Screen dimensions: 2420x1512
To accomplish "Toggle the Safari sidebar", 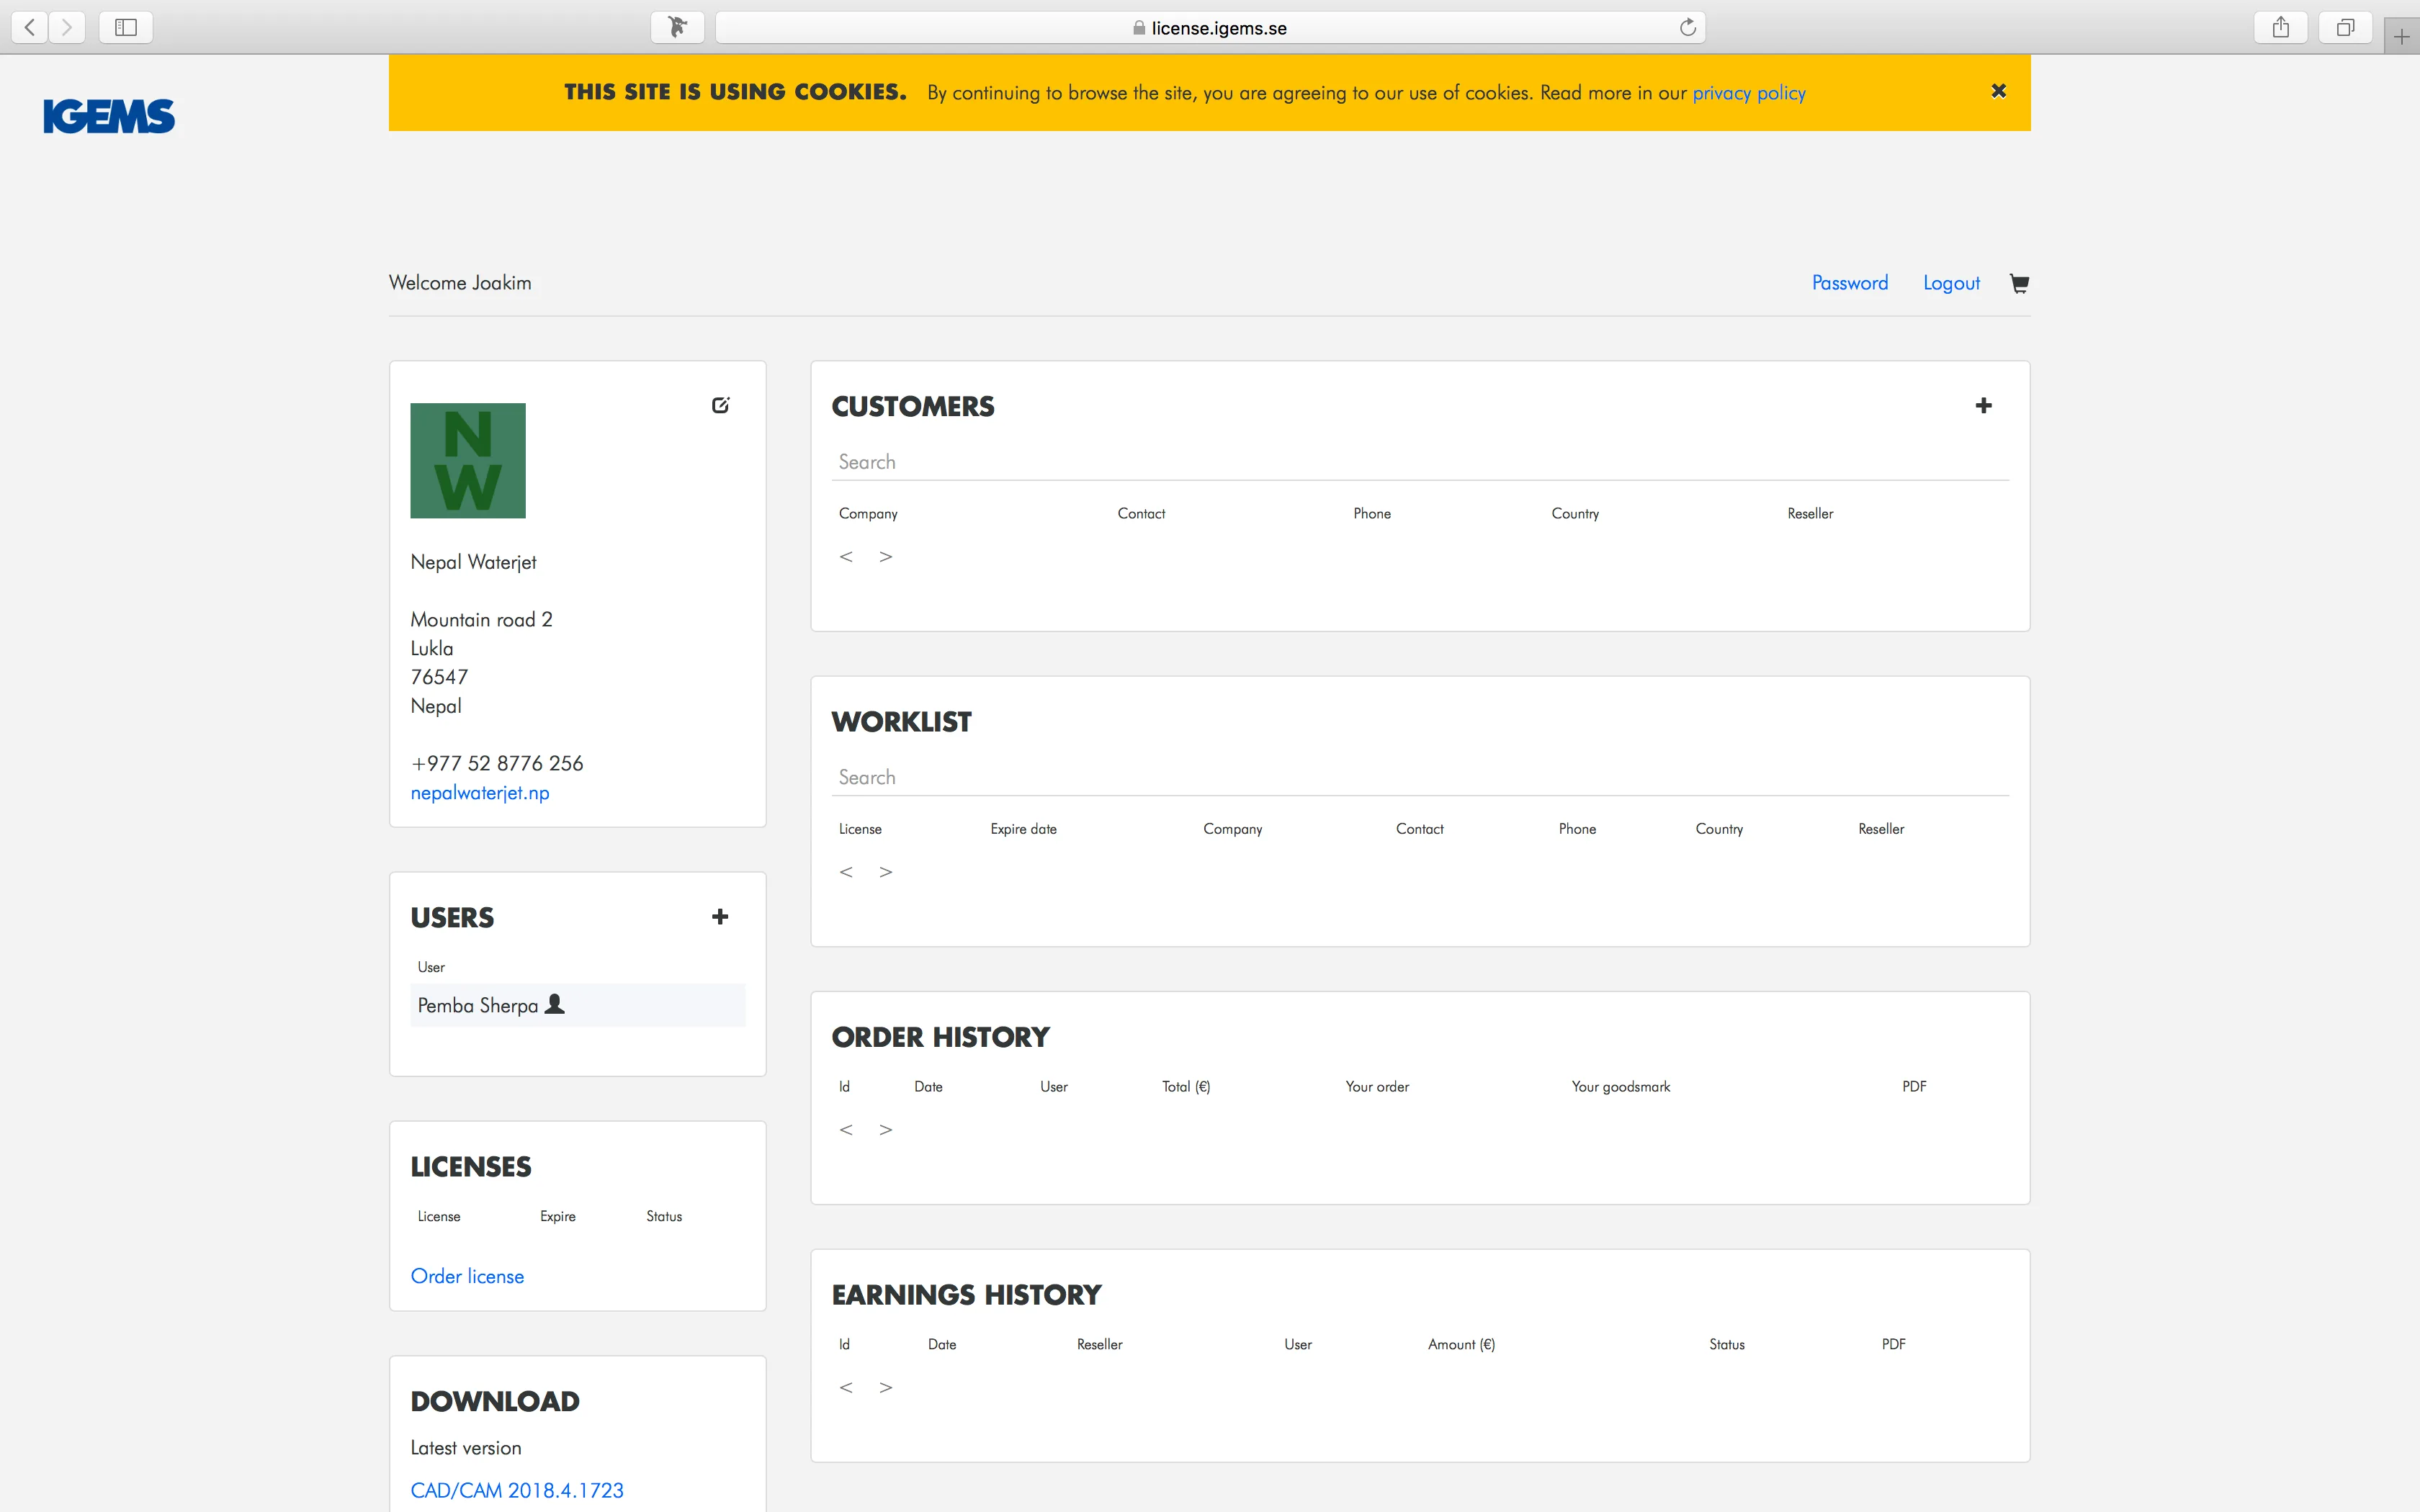I will [x=126, y=27].
